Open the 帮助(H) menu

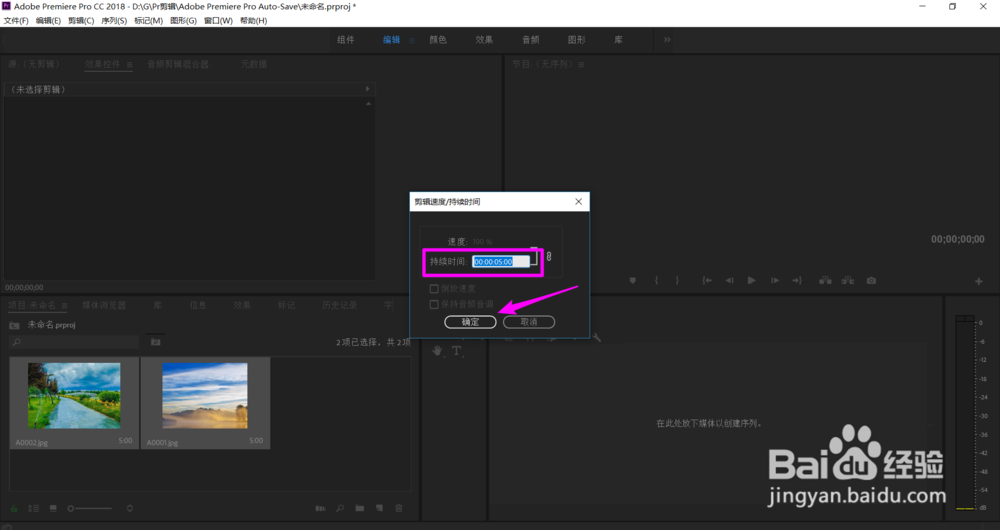253,20
